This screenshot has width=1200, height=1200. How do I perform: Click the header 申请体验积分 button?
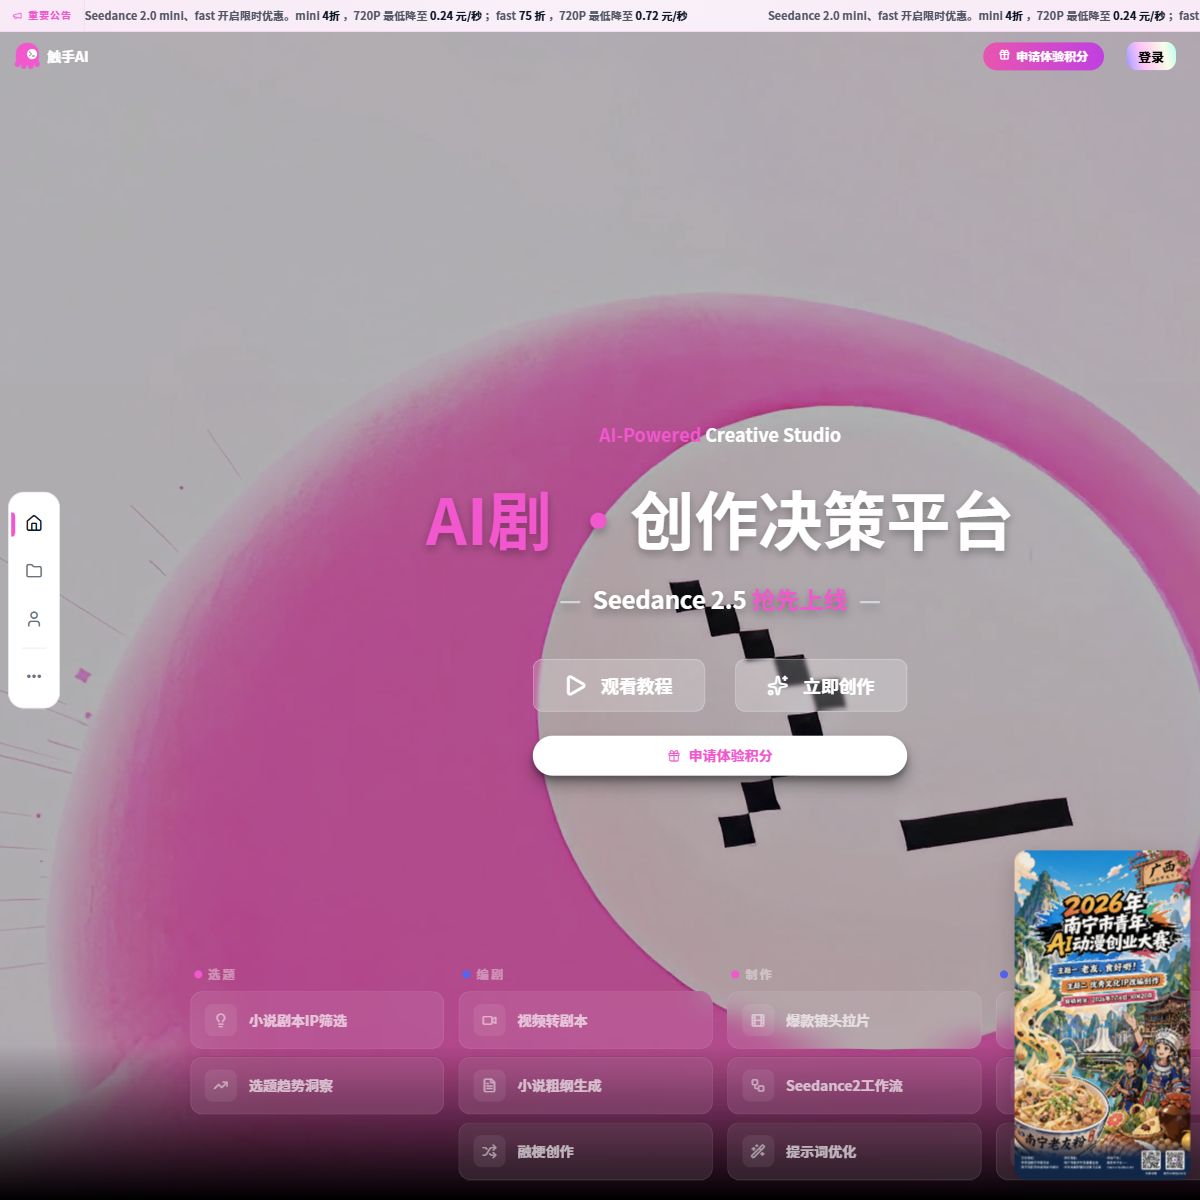coord(1043,56)
